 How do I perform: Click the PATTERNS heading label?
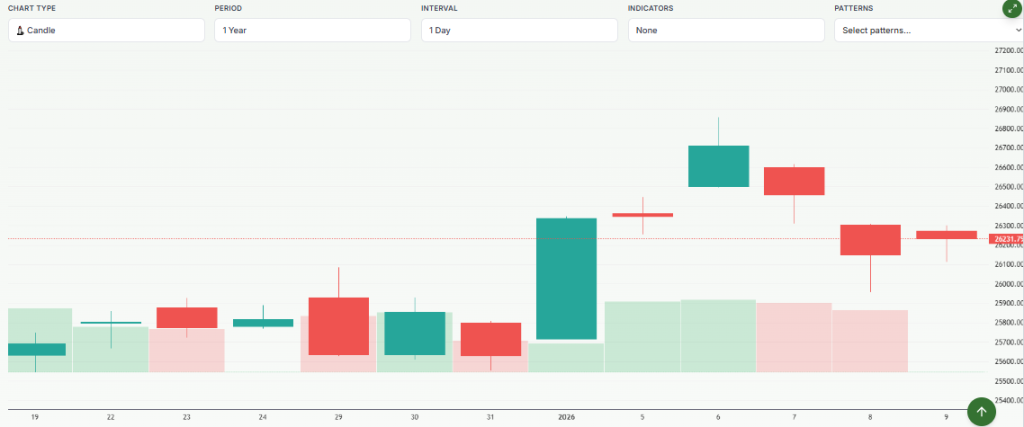[x=854, y=8]
